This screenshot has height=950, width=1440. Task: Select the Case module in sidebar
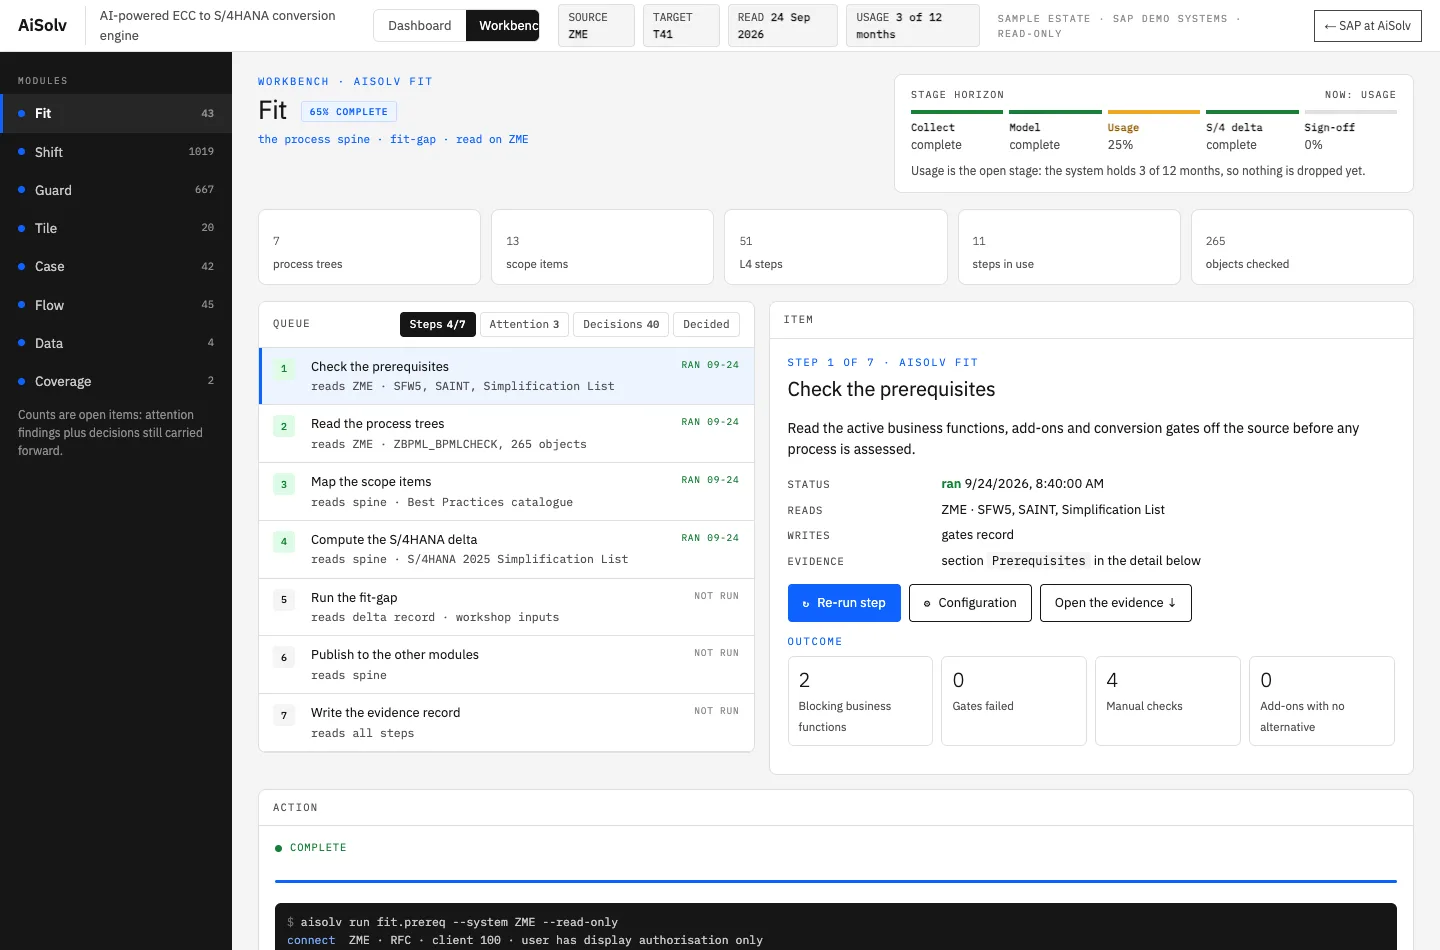tap(116, 266)
